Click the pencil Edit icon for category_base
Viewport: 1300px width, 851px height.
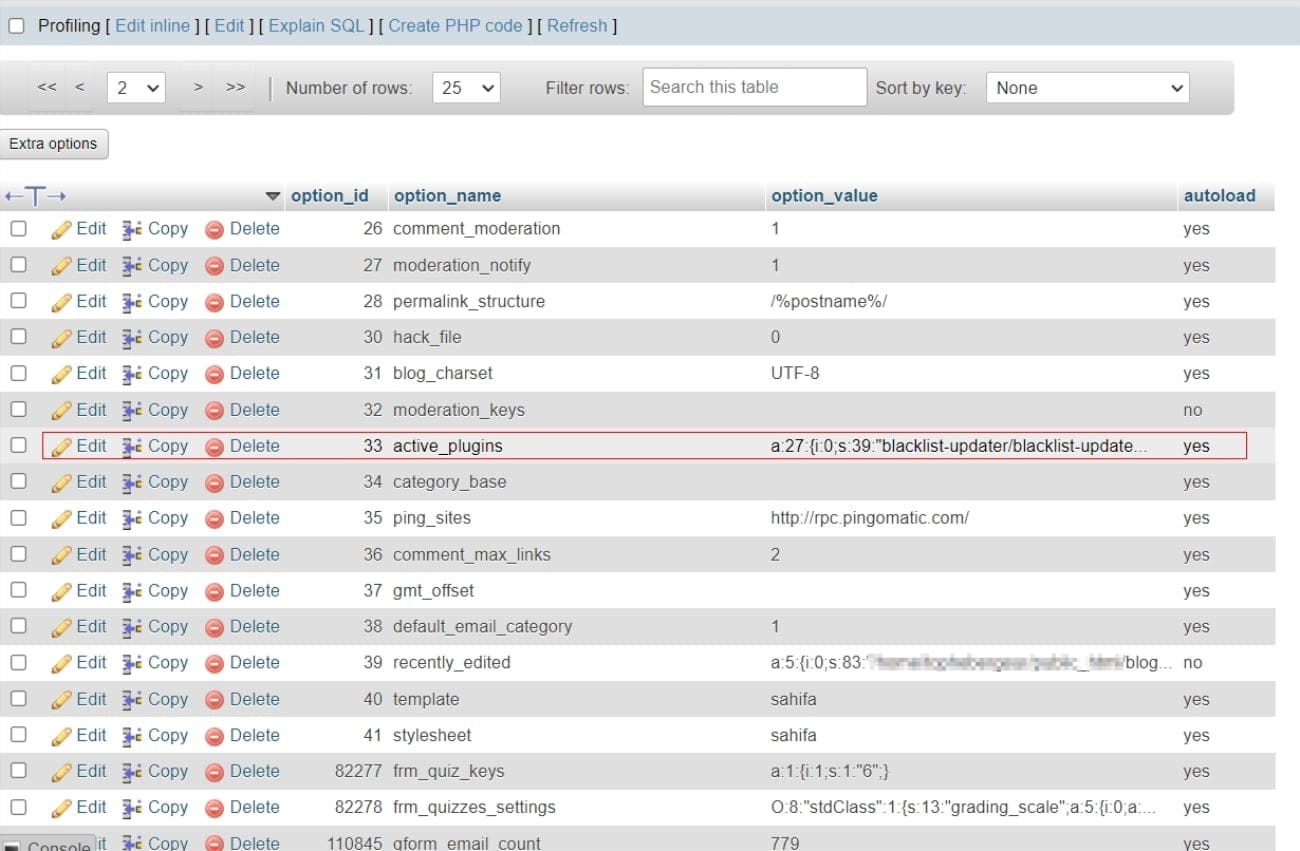coord(62,483)
